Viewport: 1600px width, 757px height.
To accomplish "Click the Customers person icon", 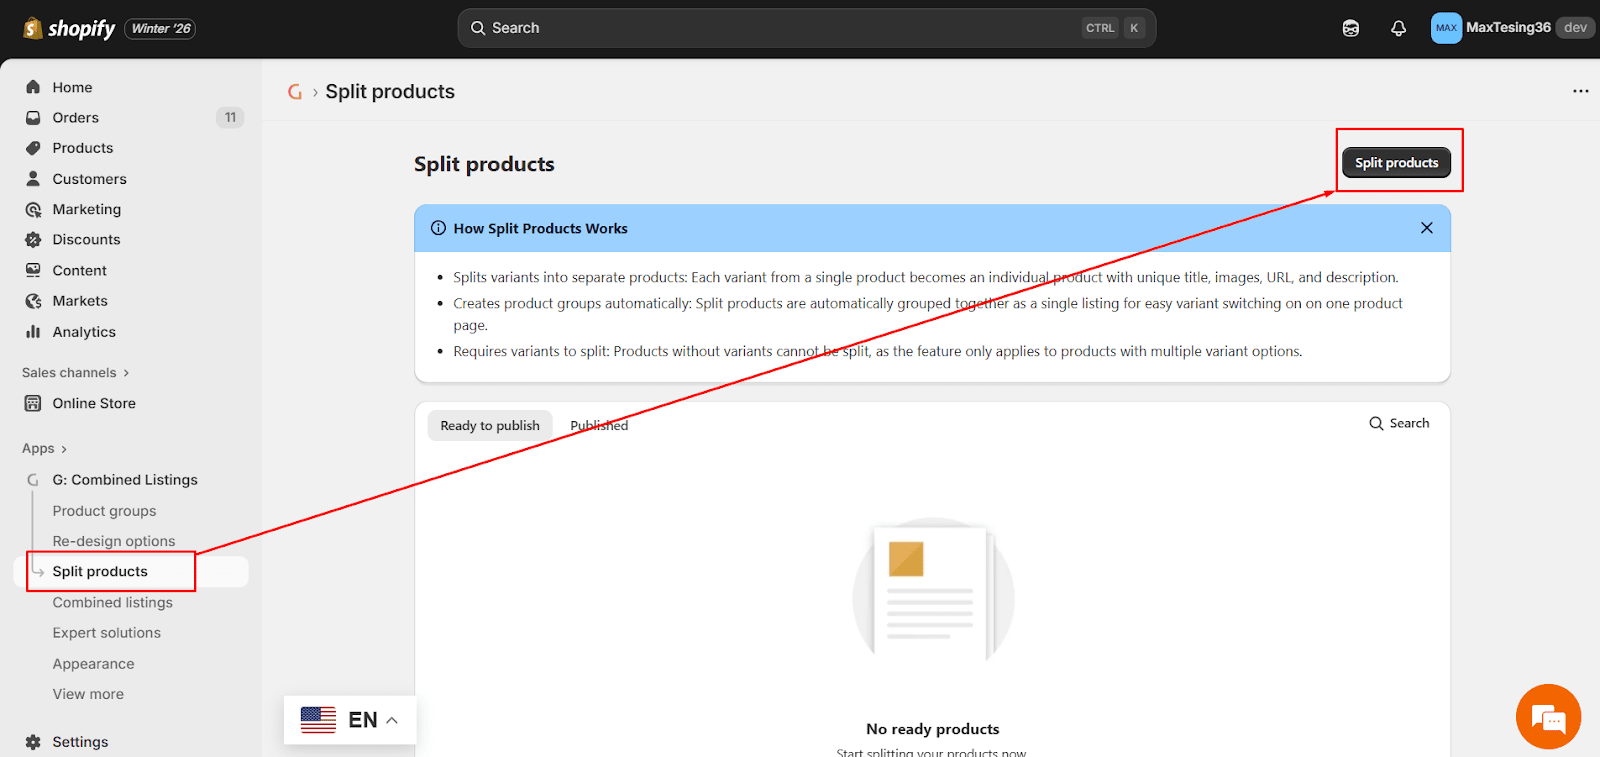I will [x=33, y=178].
